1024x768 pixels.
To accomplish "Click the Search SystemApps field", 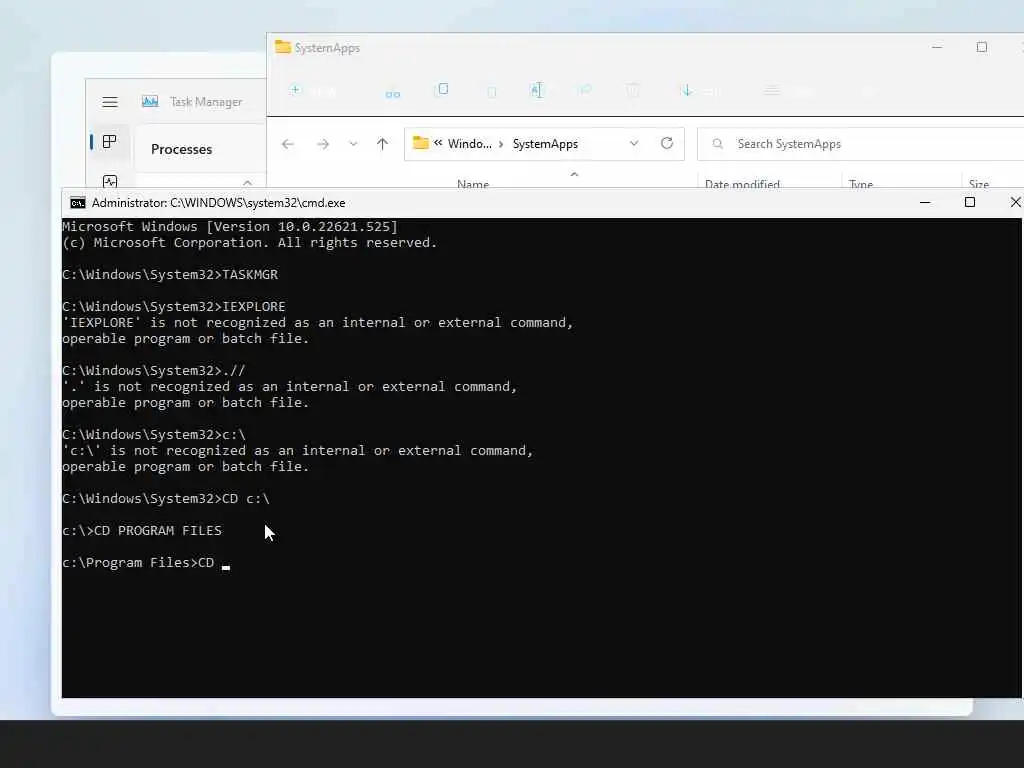I will coord(860,144).
